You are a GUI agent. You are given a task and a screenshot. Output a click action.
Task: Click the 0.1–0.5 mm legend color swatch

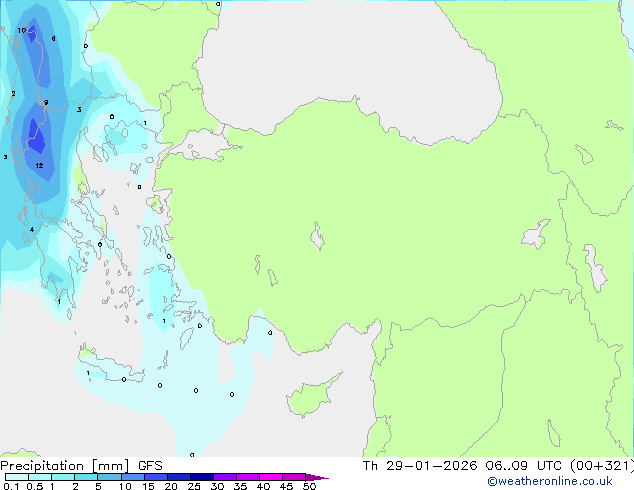coord(17,477)
